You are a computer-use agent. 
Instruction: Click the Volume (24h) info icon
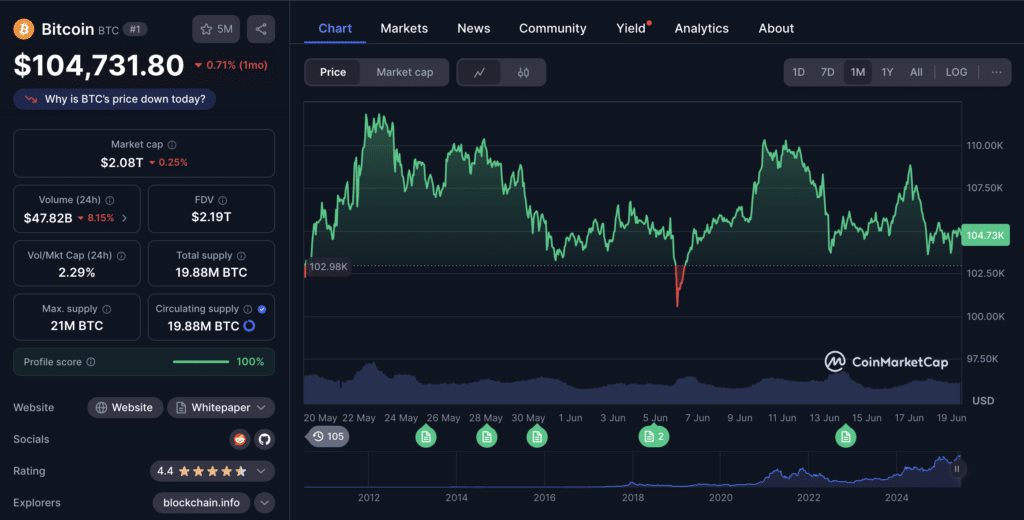110,201
